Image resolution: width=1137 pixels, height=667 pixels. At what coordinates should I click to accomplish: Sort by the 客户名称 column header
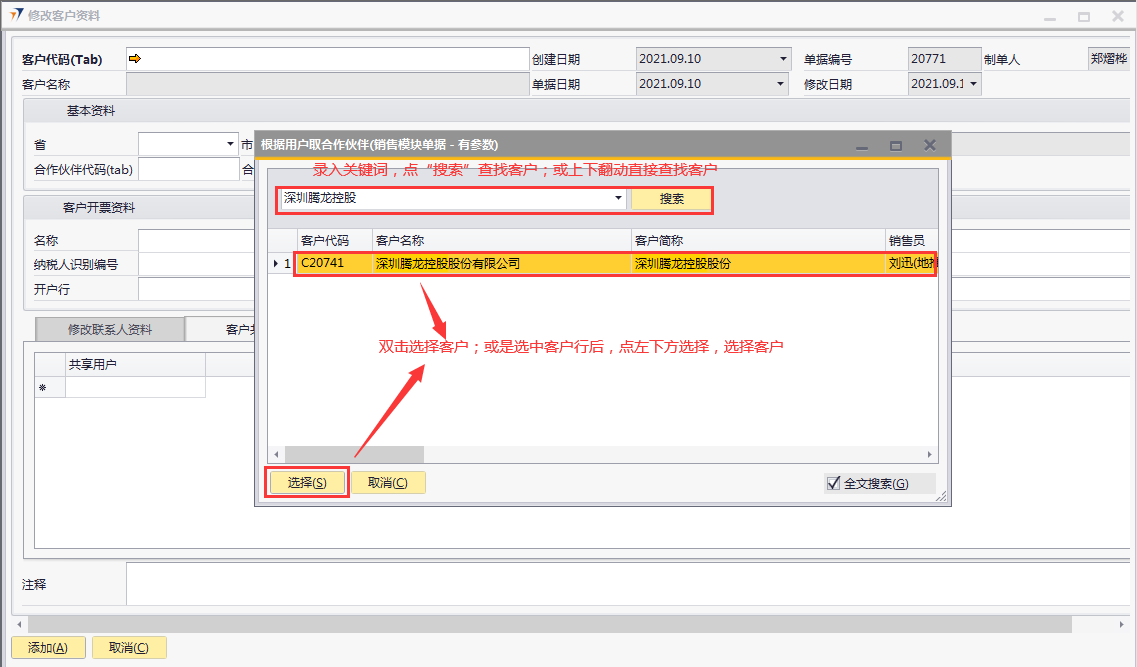point(500,241)
